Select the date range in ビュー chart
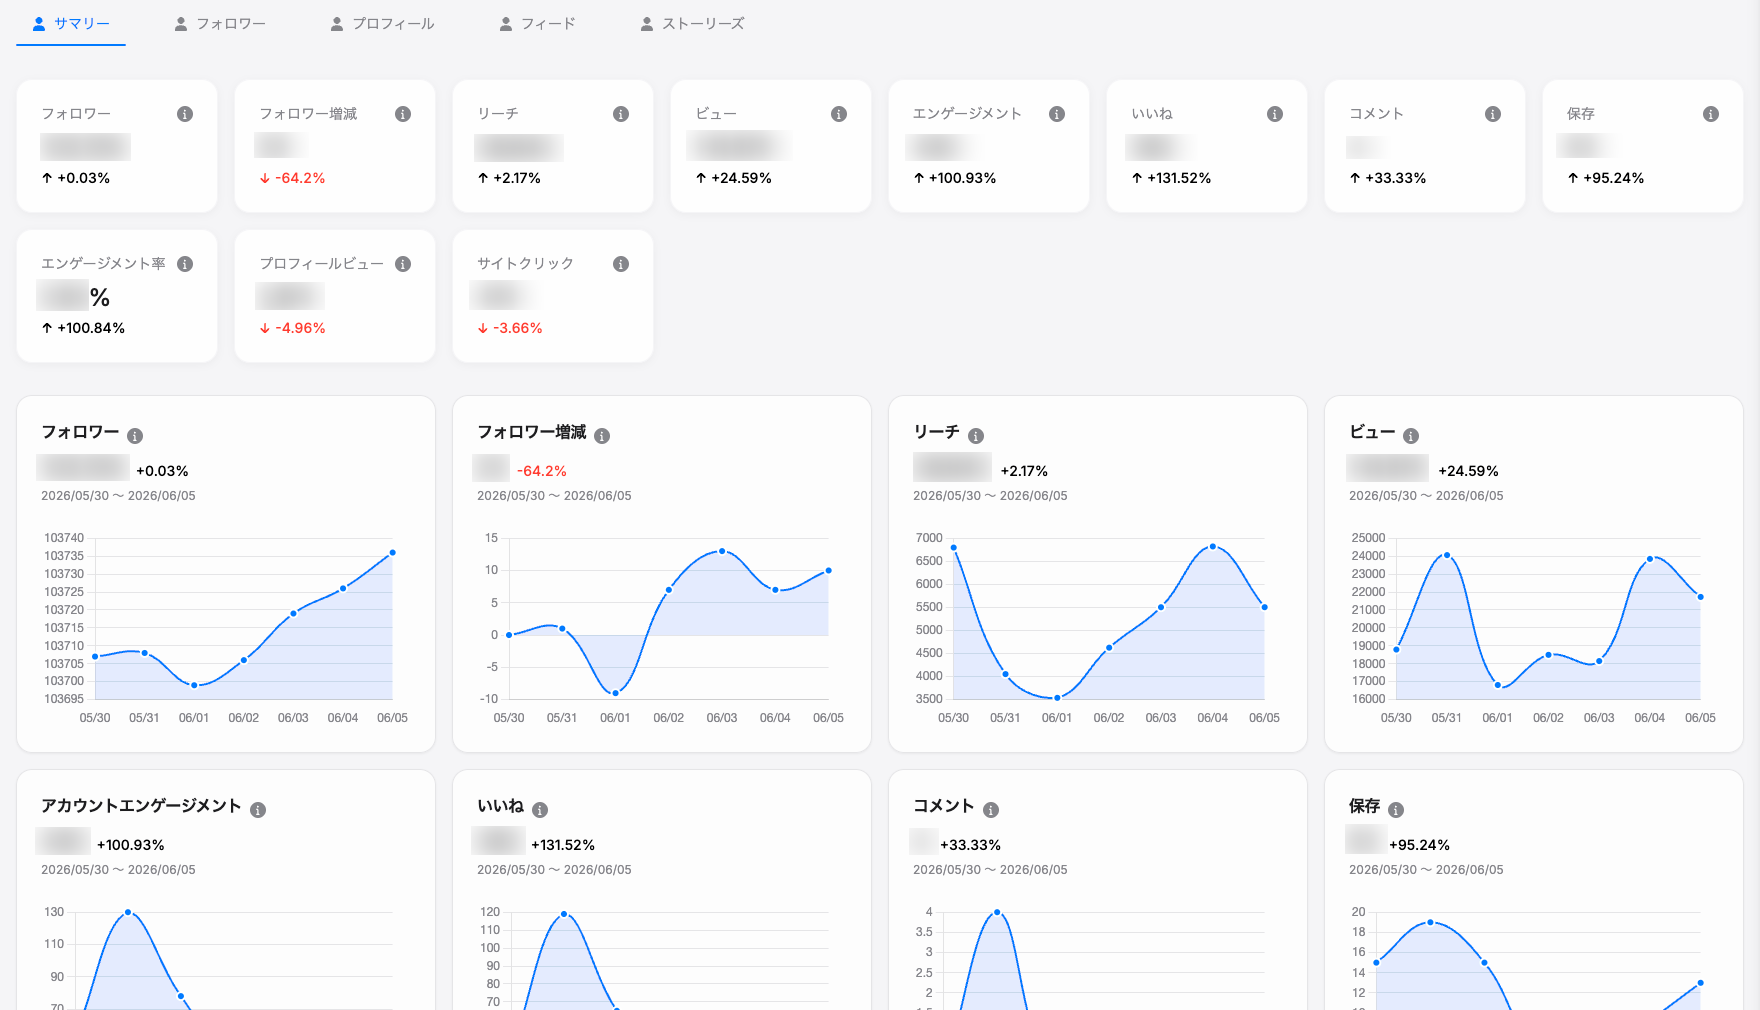 tap(1426, 496)
